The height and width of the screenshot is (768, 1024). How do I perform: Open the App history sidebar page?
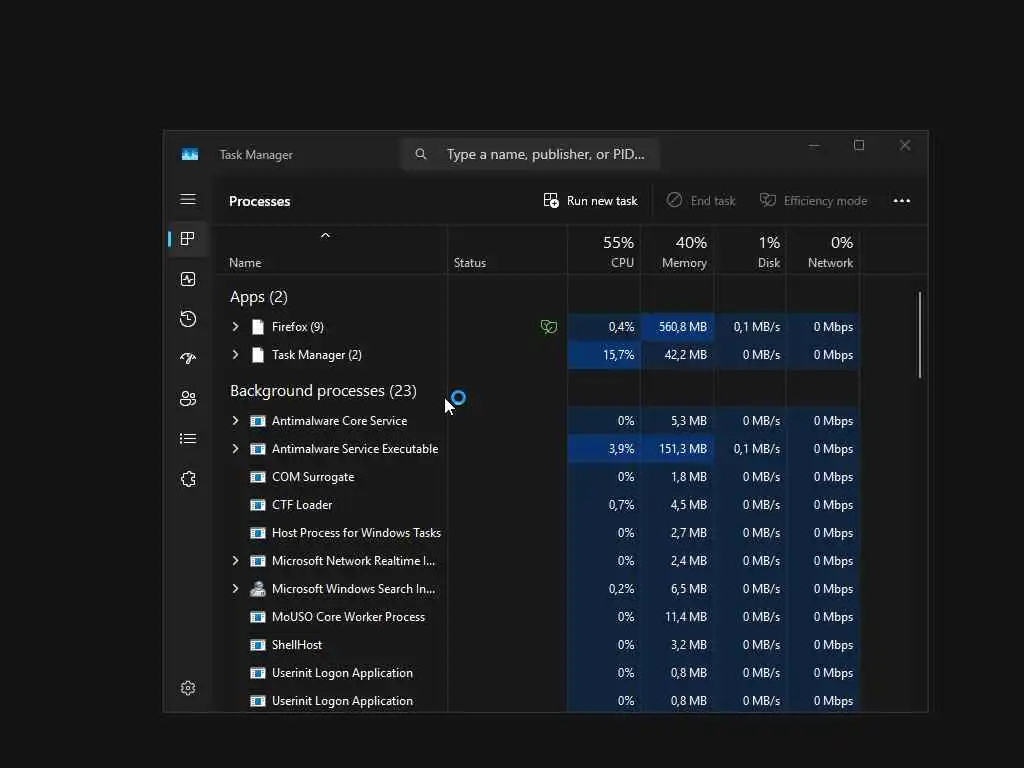click(x=188, y=319)
